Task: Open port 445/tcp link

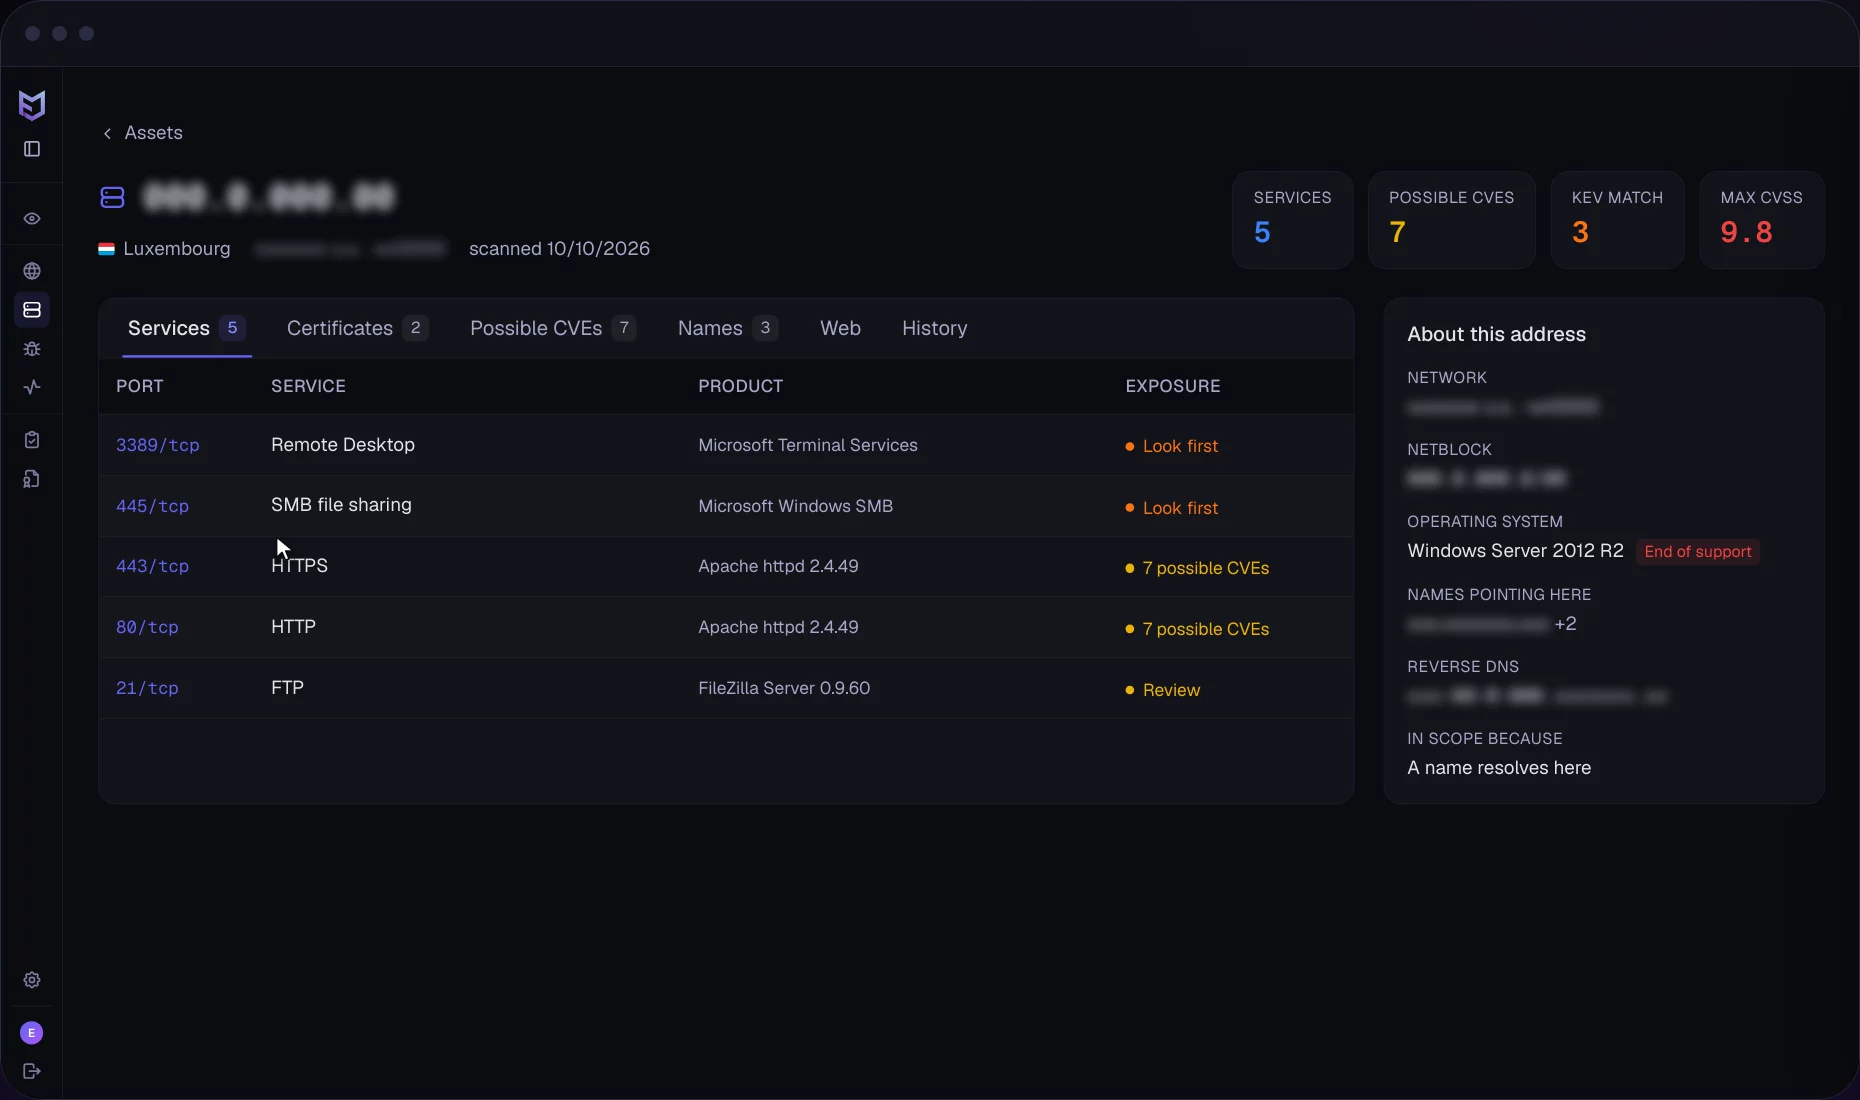Action: click(152, 506)
